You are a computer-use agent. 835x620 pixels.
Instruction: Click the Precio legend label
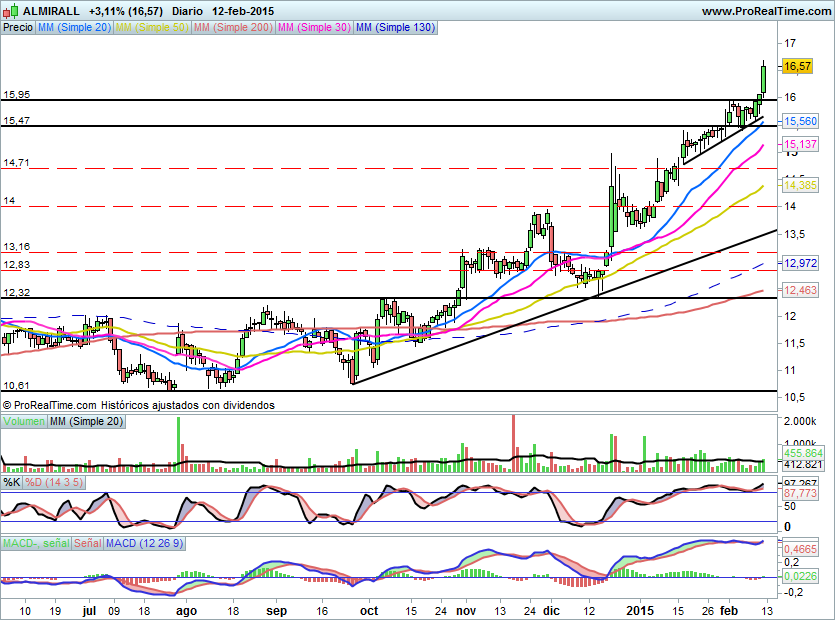17,28
